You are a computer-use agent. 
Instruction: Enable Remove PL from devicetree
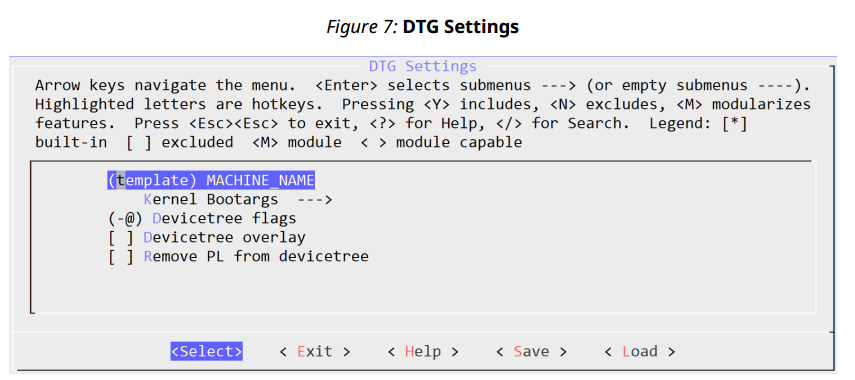pyautogui.click(x=238, y=256)
